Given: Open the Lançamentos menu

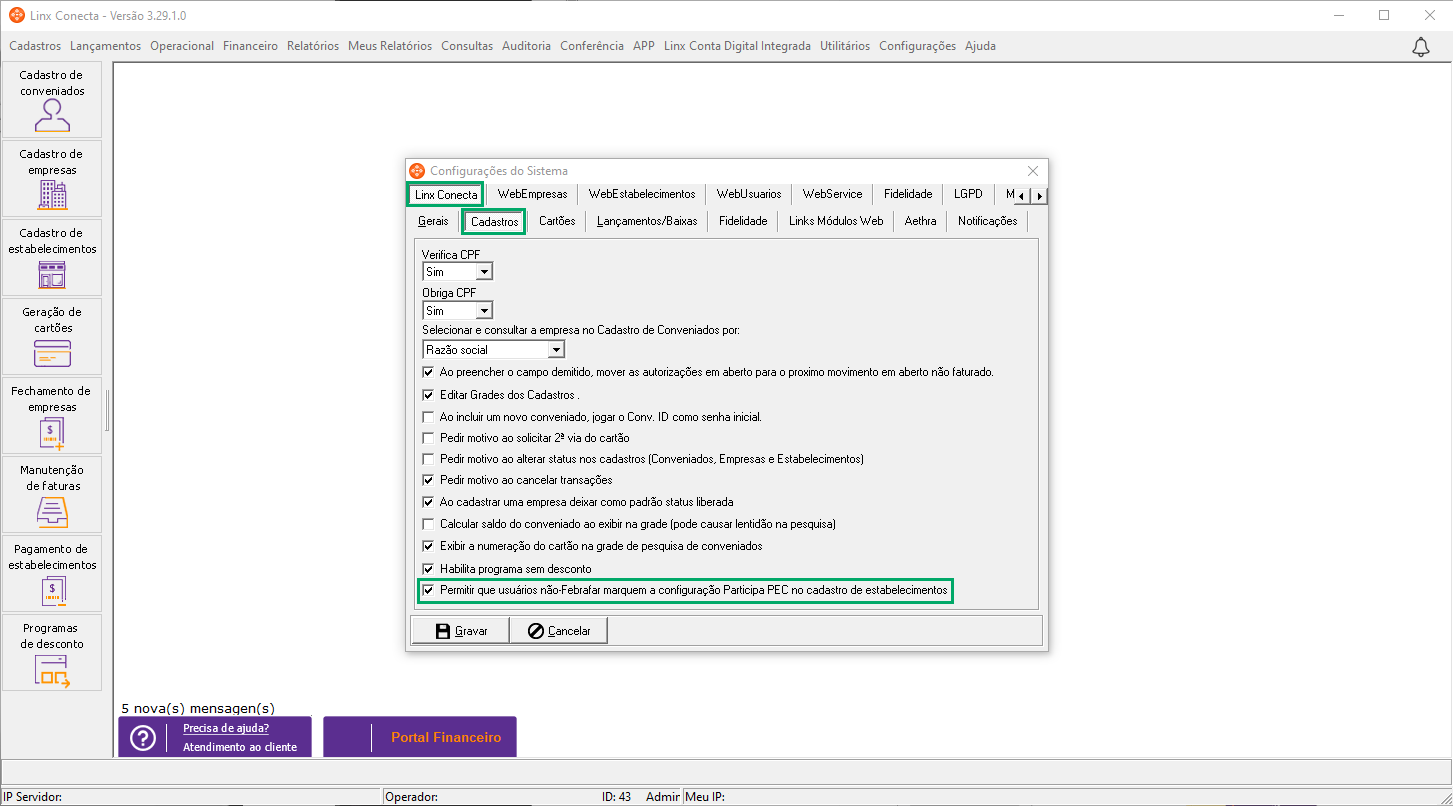Looking at the screenshot, I should tap(106, 46).
